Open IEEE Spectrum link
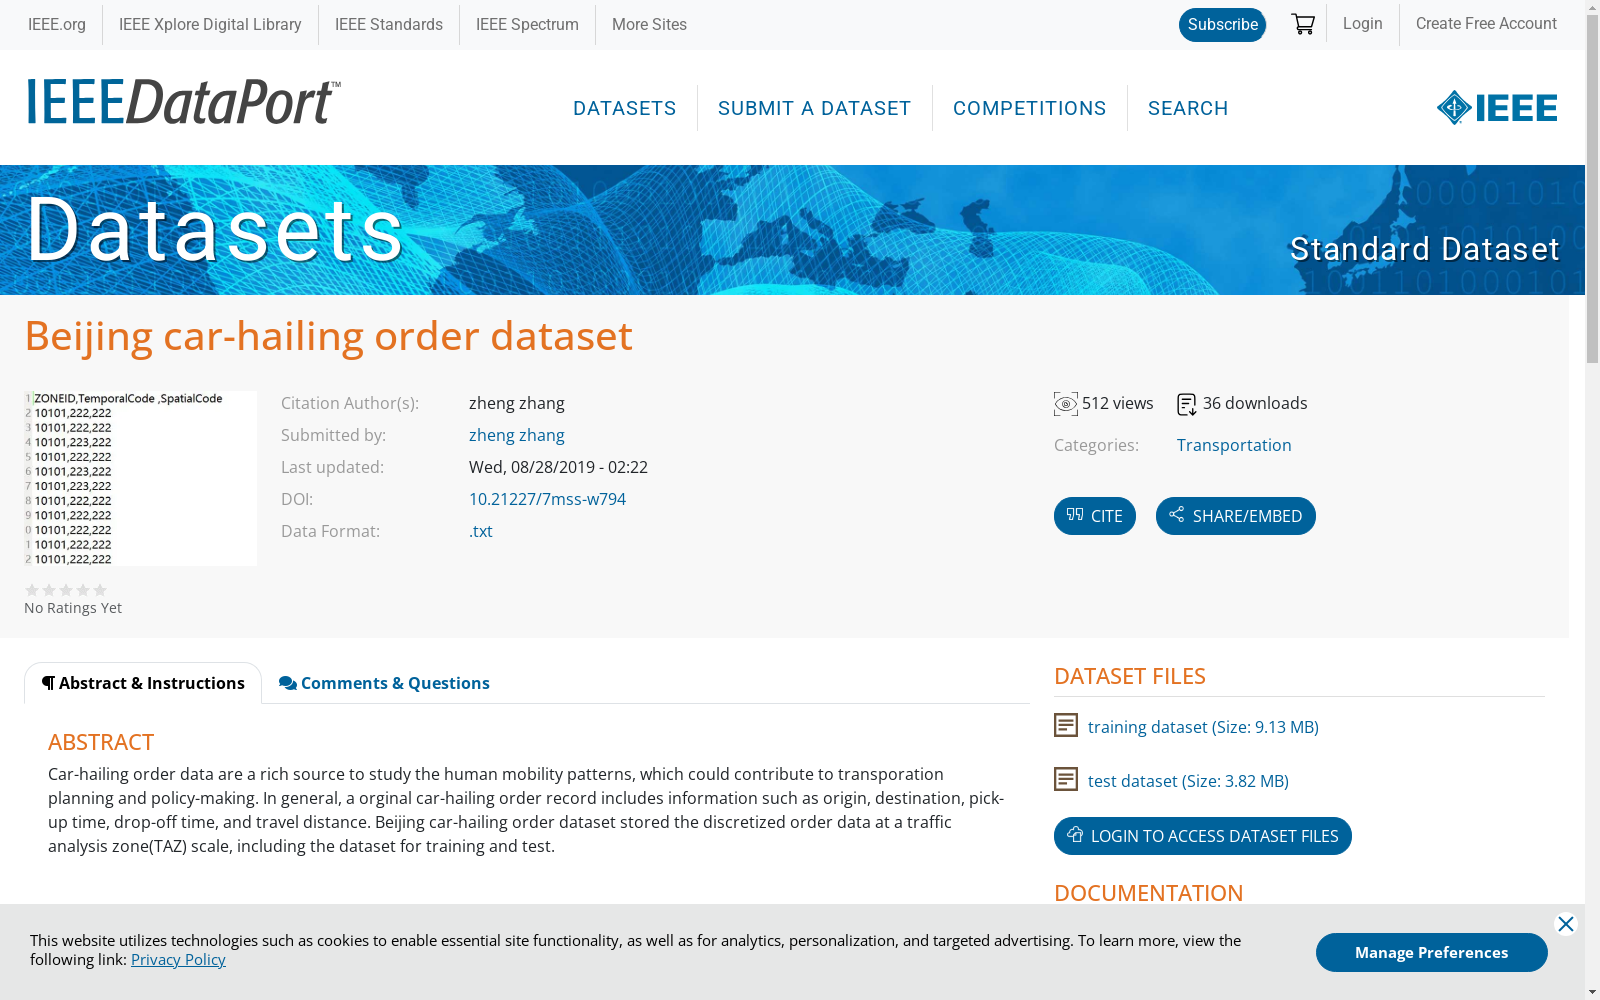Image resolution: width=1600 pixels, height=1000 pixels. (527, 25)
